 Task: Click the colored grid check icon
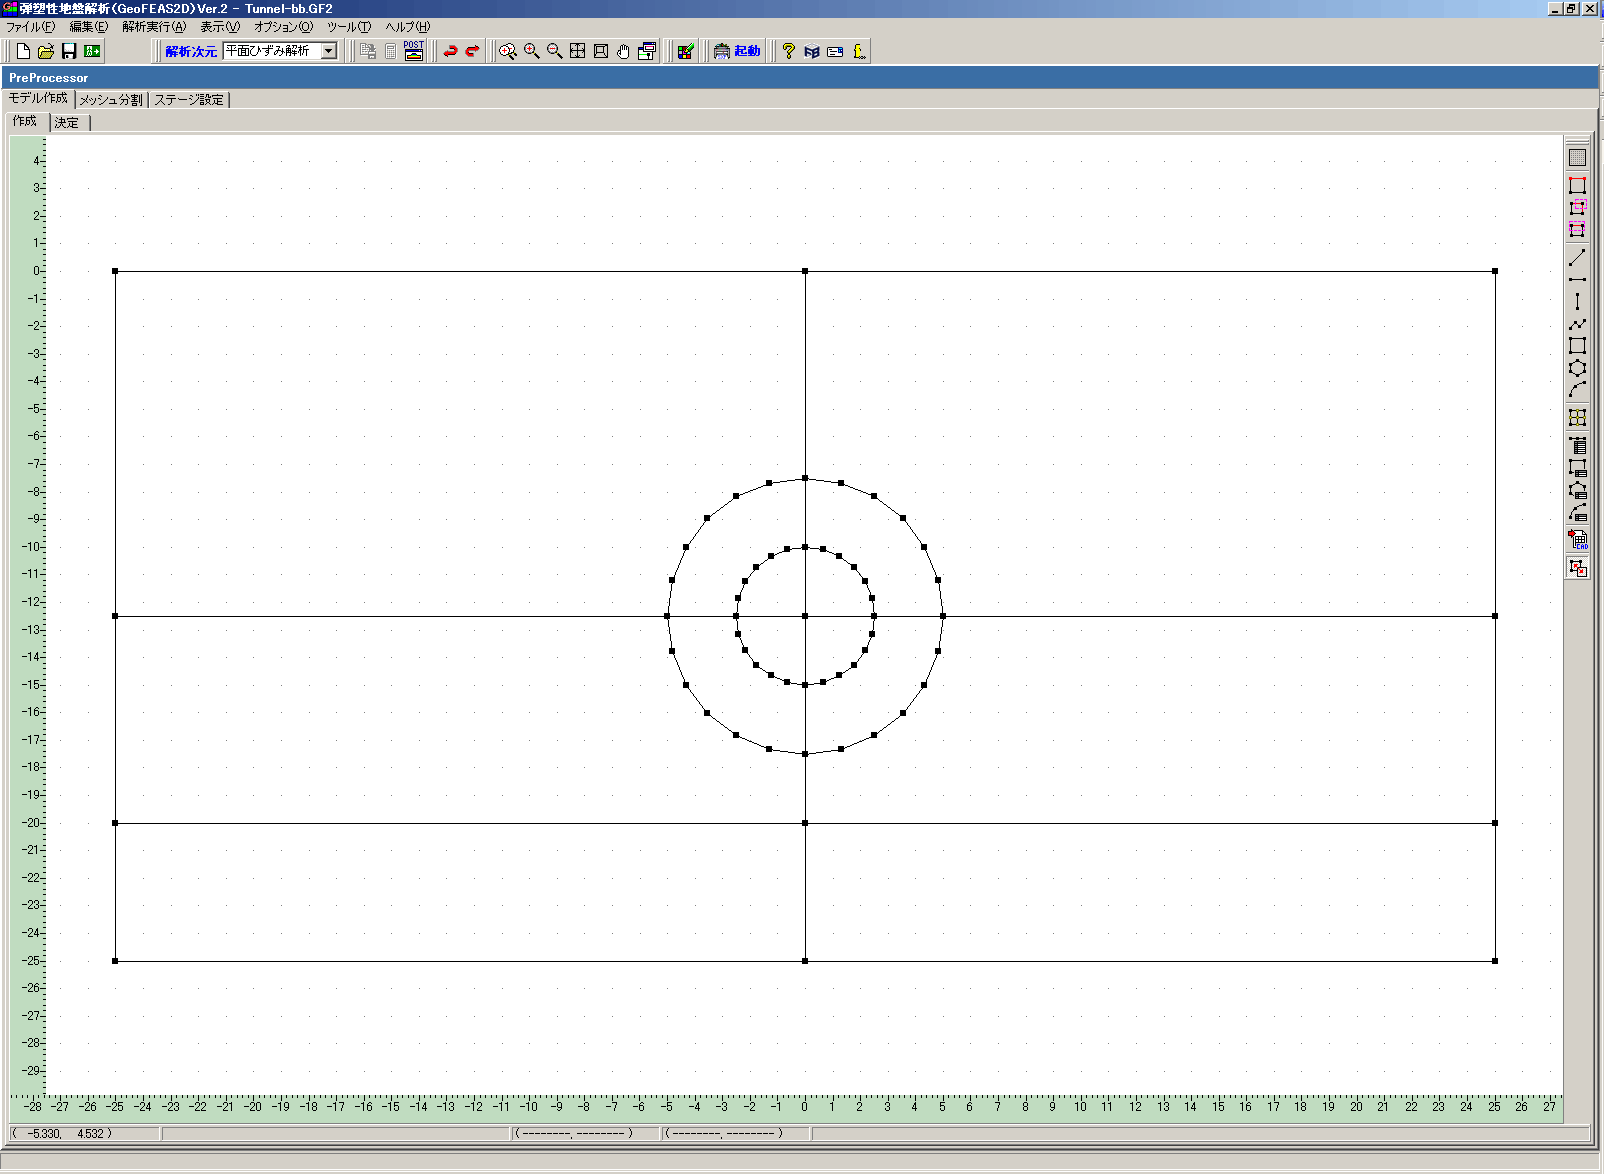click(685, 51)
